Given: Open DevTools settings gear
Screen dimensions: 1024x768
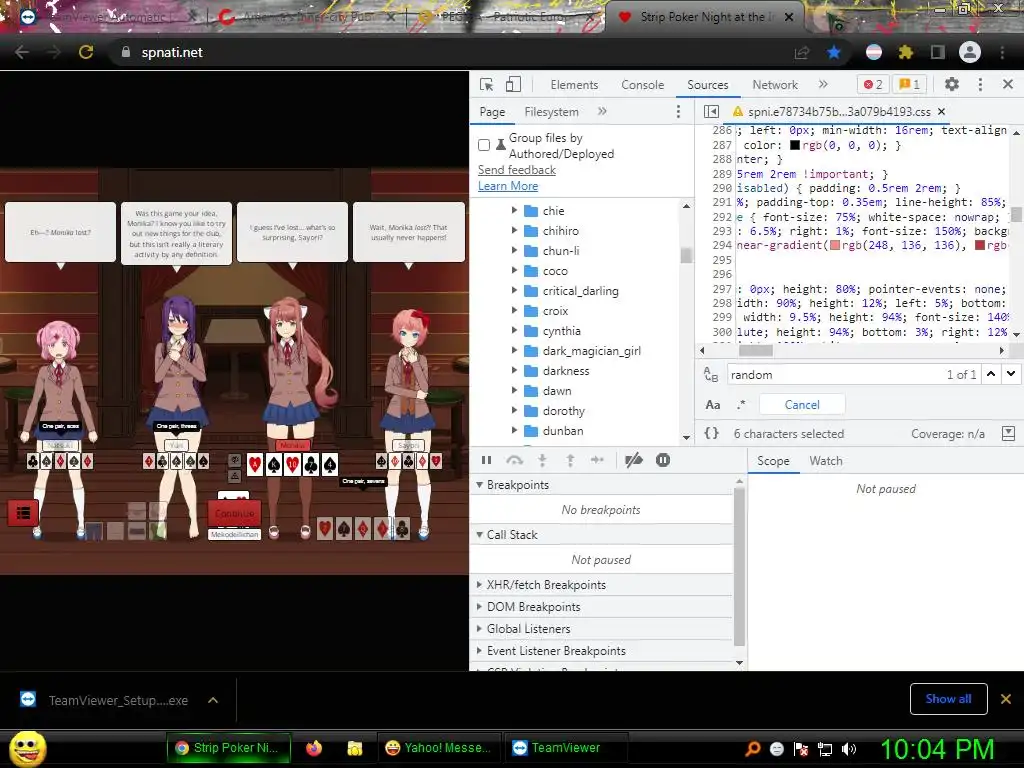Looking at the screenshot, I should pyautogui.click(x=952, y=84).
